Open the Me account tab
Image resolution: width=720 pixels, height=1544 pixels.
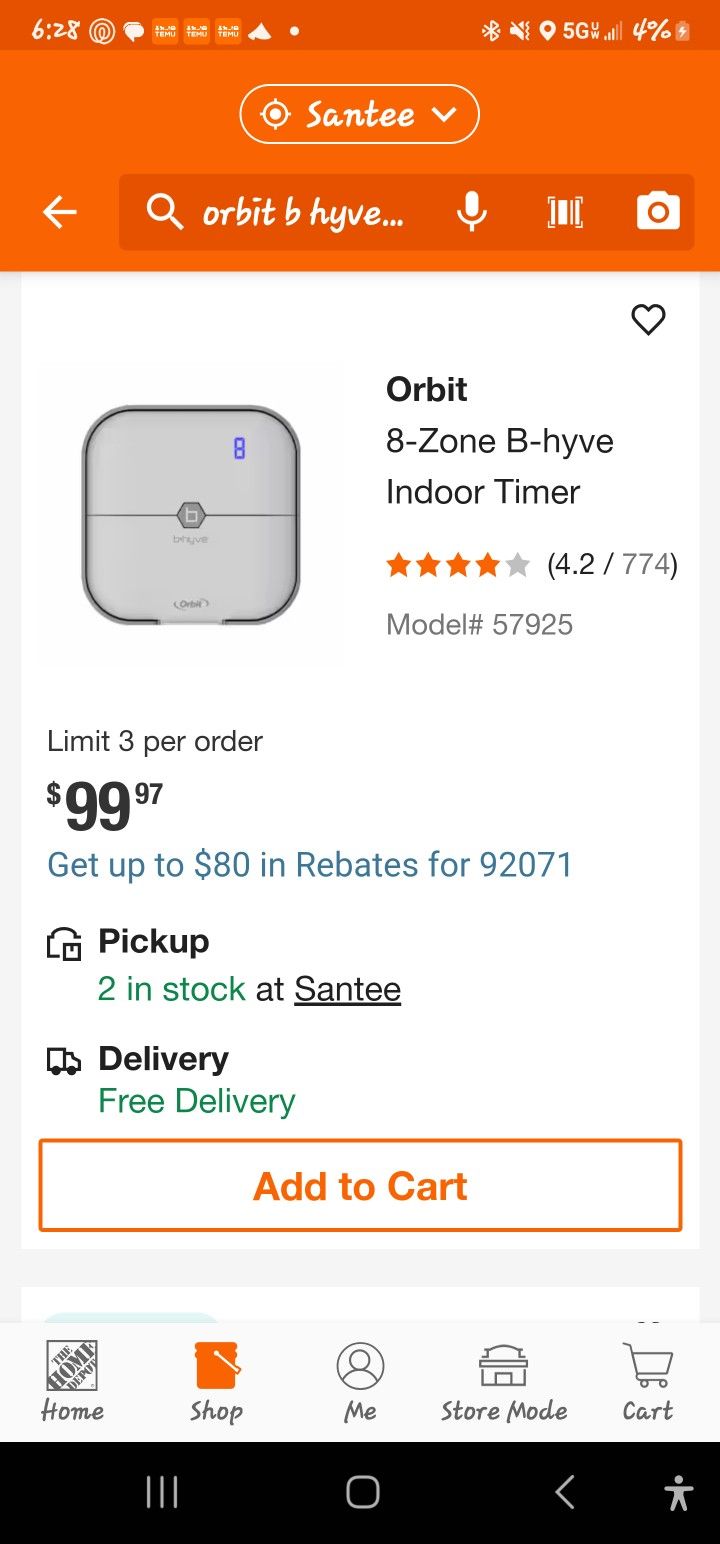point(360,1382)
